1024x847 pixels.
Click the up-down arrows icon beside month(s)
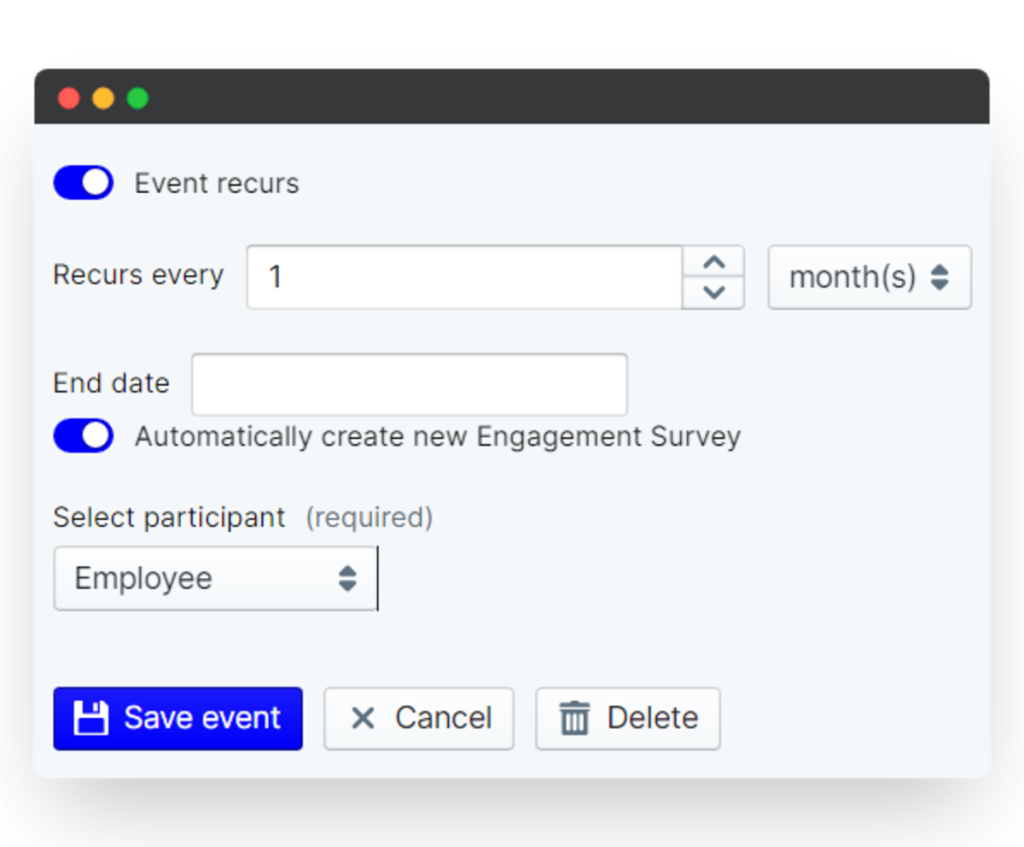point(939,277)
